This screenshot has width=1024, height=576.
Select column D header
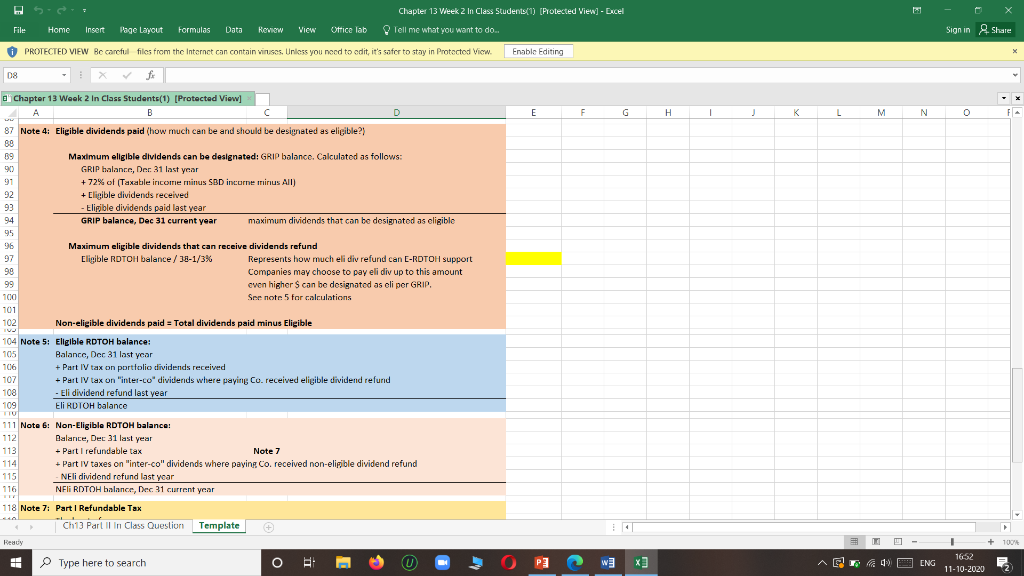tap(396, 113)
